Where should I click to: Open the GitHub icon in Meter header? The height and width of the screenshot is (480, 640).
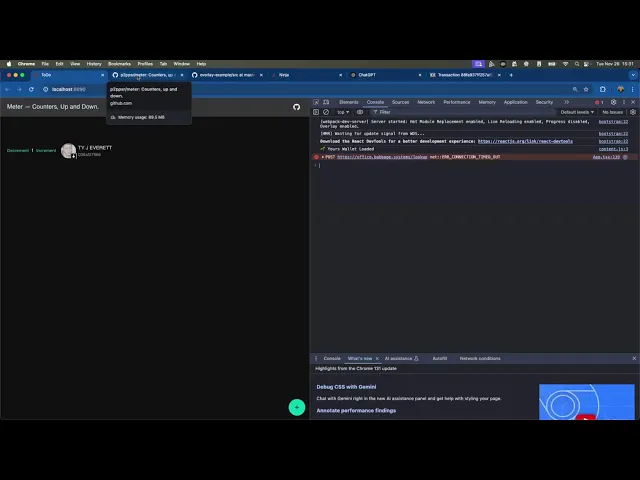[x=296, y=107]
